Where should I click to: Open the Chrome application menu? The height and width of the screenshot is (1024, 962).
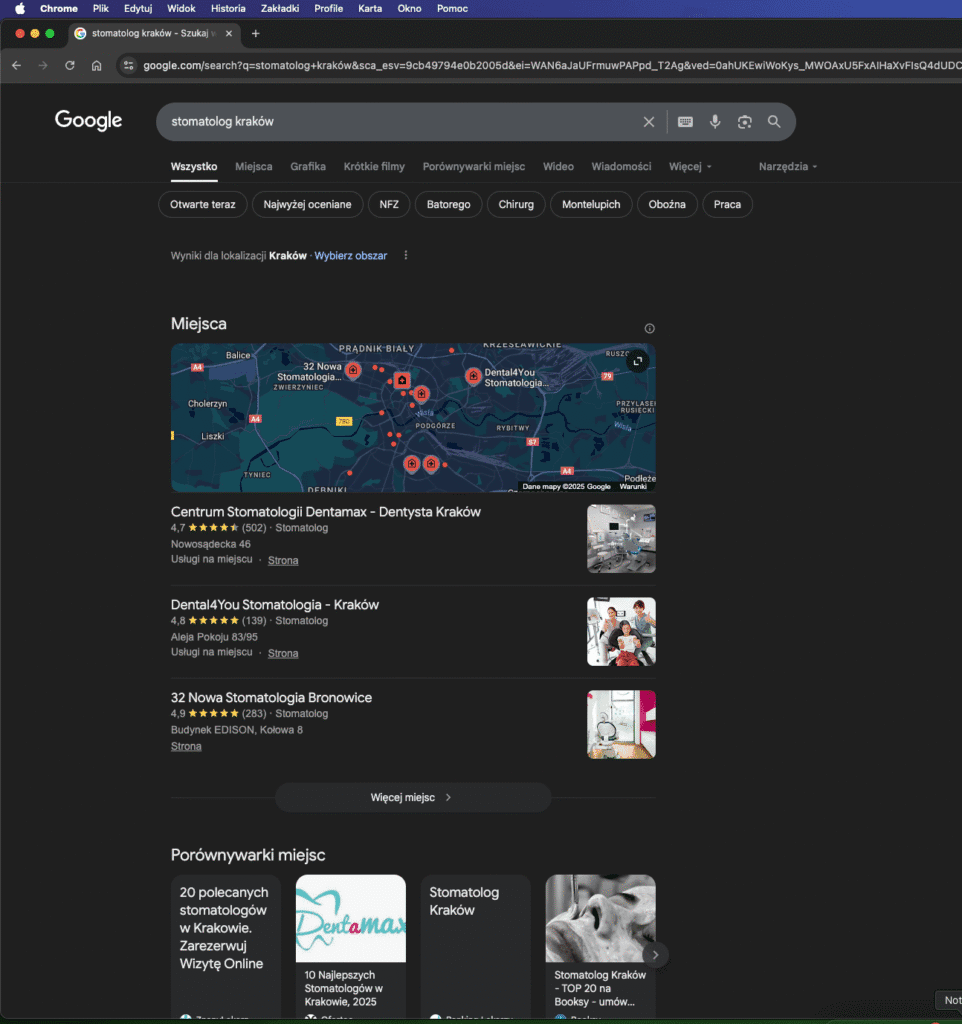pos(59,8)
